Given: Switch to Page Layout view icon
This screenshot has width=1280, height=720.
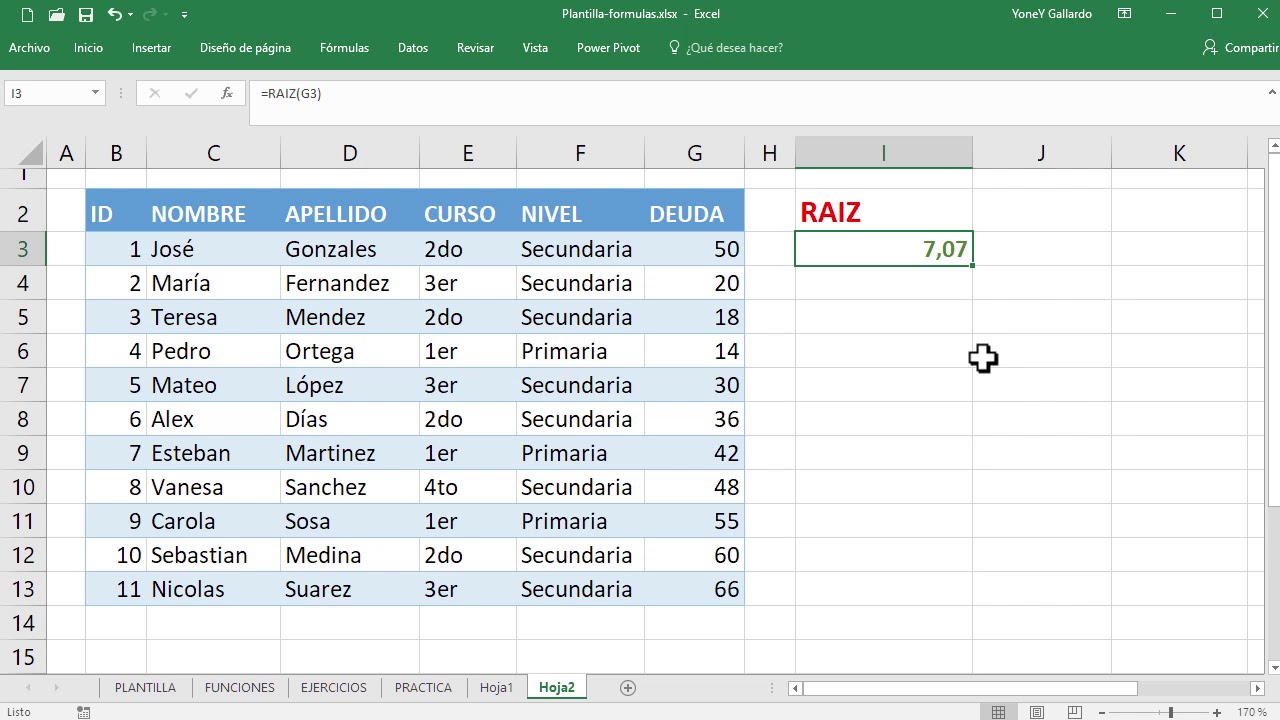Looking at the screenshot, I should click(1037, 712).
